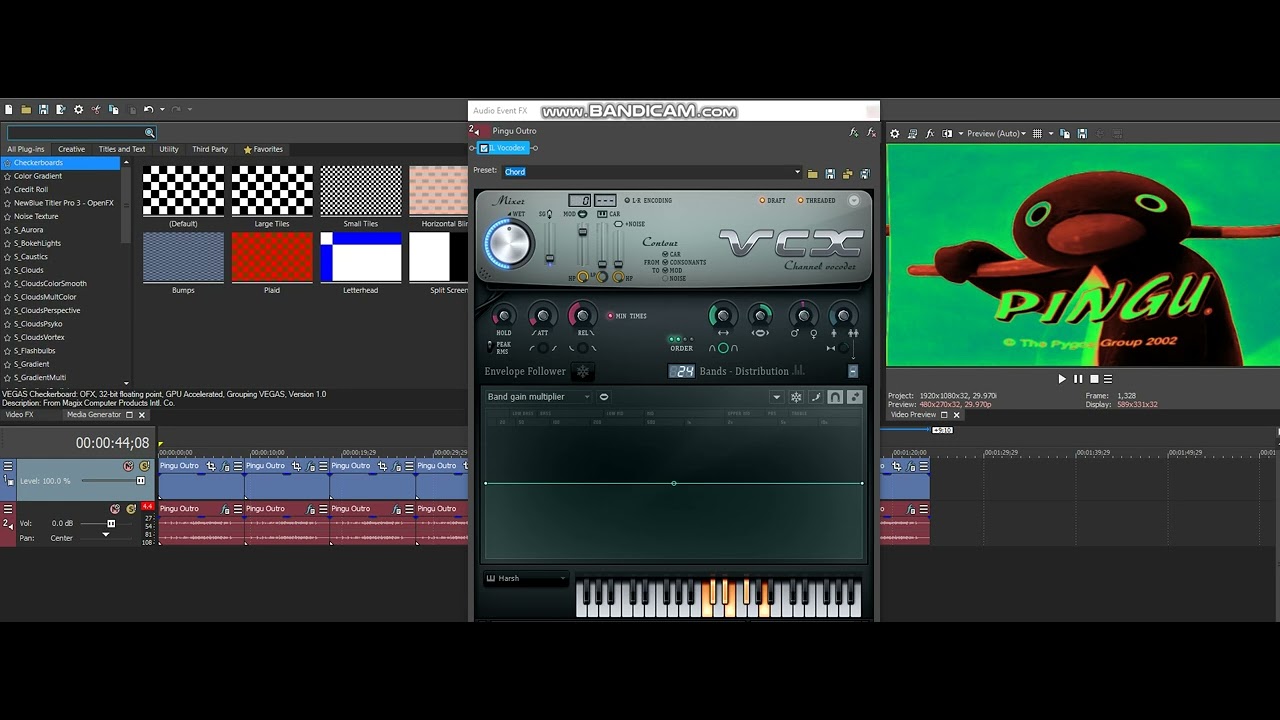Image resolution: width=1280 pixels, height=720 pixels.
Task: Copy selection using toolbar copy icon
Action: [113, 109]
